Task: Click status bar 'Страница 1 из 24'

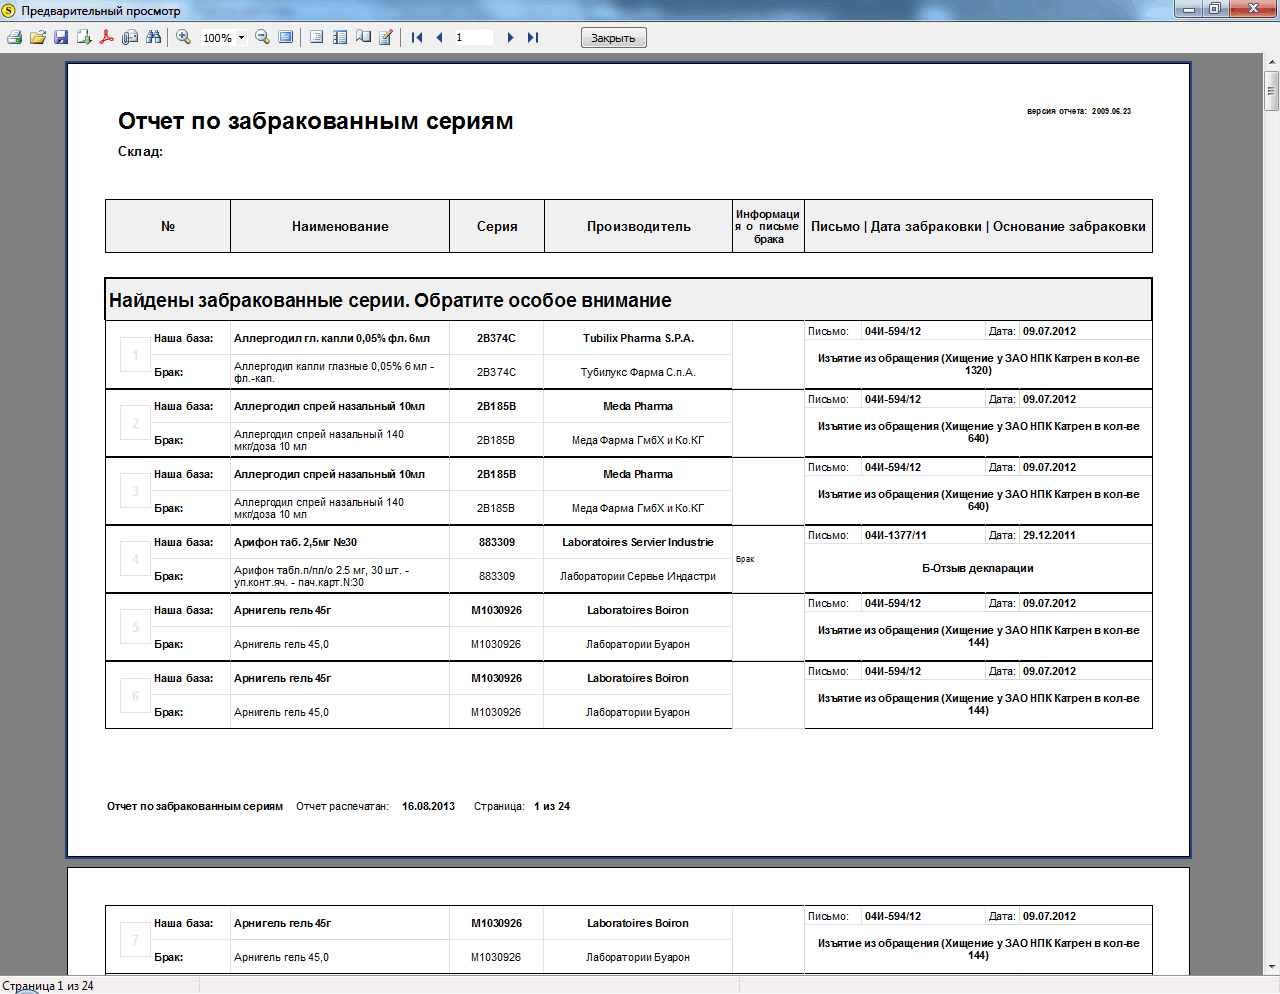Action: pyautogui.click(x=48, y=986)
